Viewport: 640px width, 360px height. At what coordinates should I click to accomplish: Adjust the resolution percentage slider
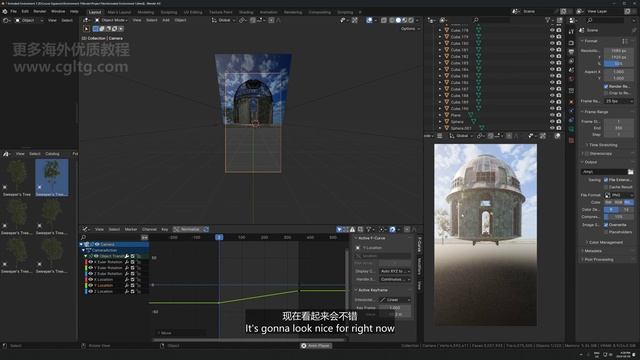tap(618, 64)
